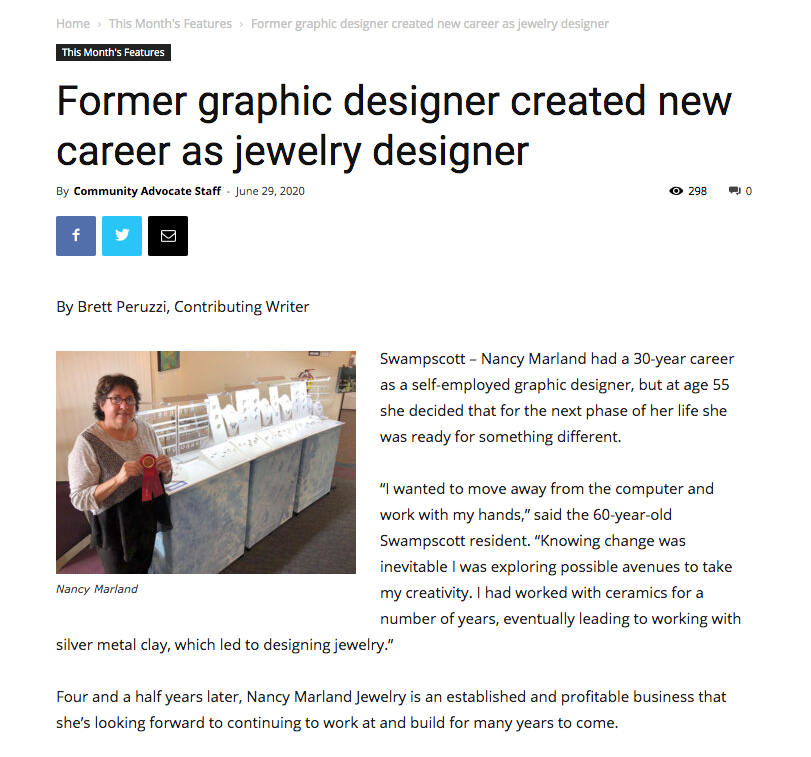Image resolution: width=811 pixels, height=757 pixels.
Task: Open Community Advocate Staff author page
Action: click(x=147, y=191)
